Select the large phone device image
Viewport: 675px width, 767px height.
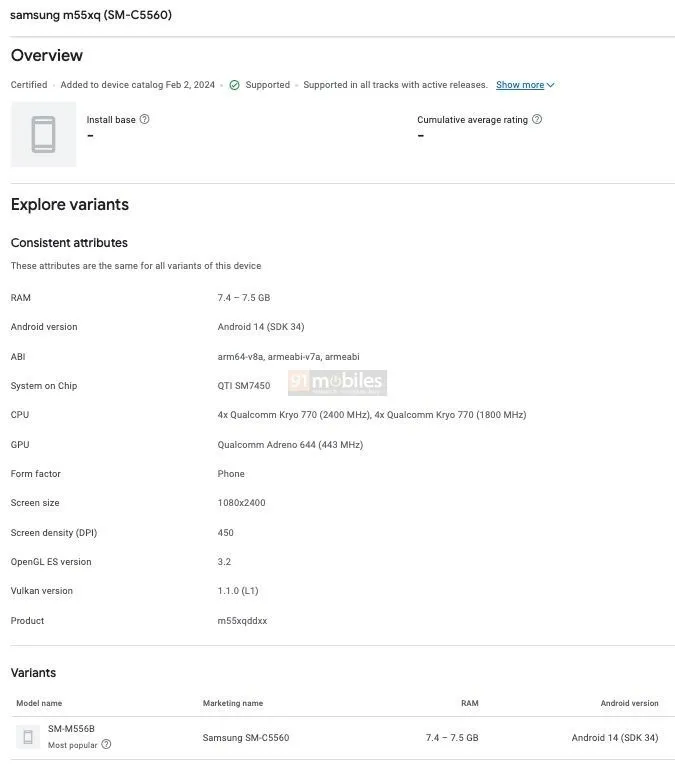[x=43, y=134]
